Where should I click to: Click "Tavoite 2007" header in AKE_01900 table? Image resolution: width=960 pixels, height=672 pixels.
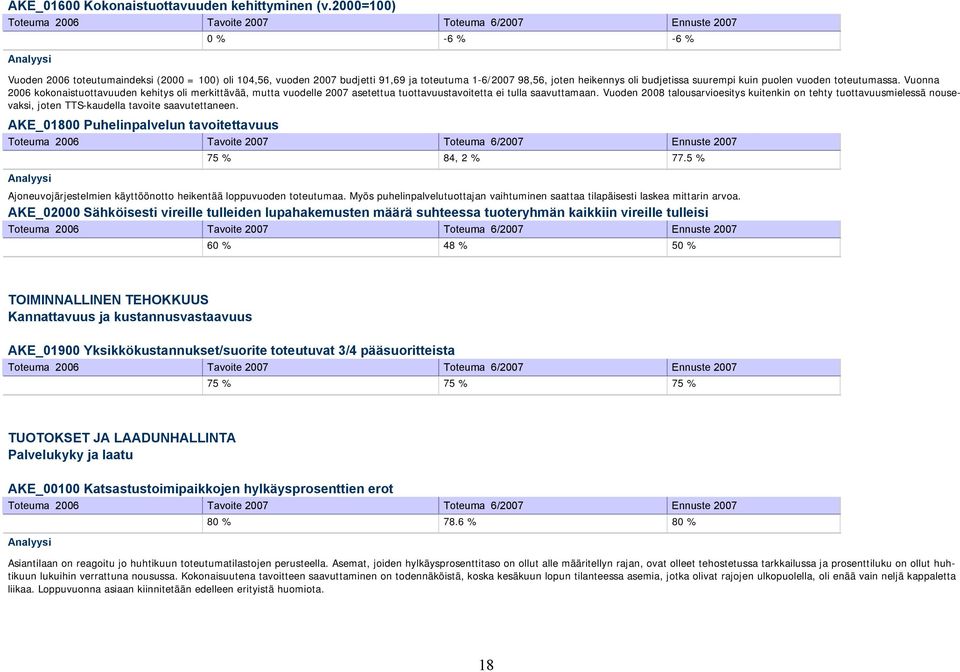click(237, 368)
